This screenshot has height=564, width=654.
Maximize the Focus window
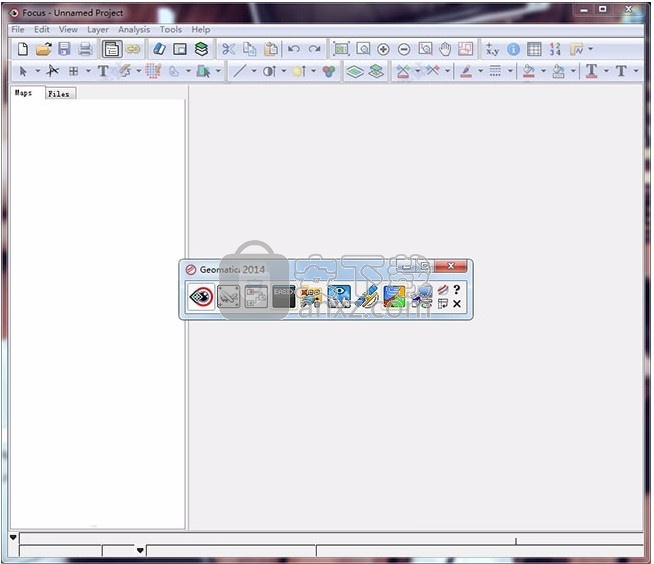point(603,9)
